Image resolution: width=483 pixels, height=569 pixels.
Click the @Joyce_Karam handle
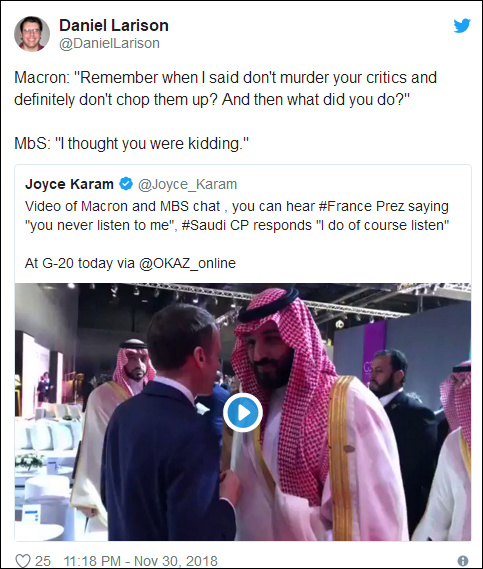click(187, 184)
